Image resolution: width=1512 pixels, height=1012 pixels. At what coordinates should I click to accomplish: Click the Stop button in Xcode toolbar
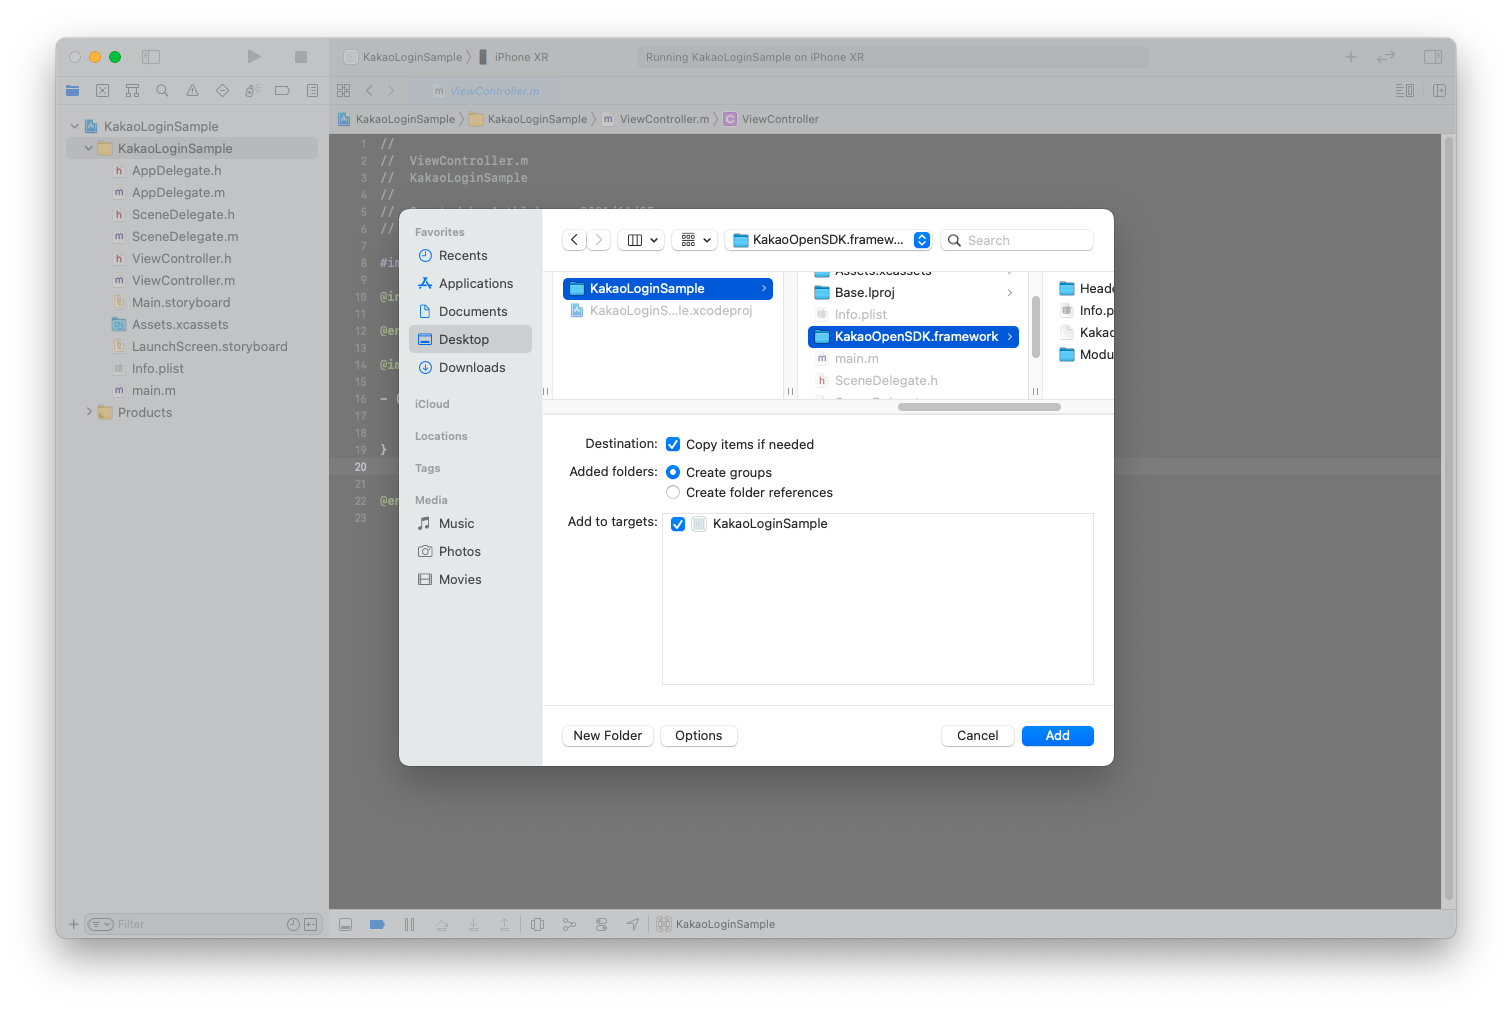coord(301,57)
